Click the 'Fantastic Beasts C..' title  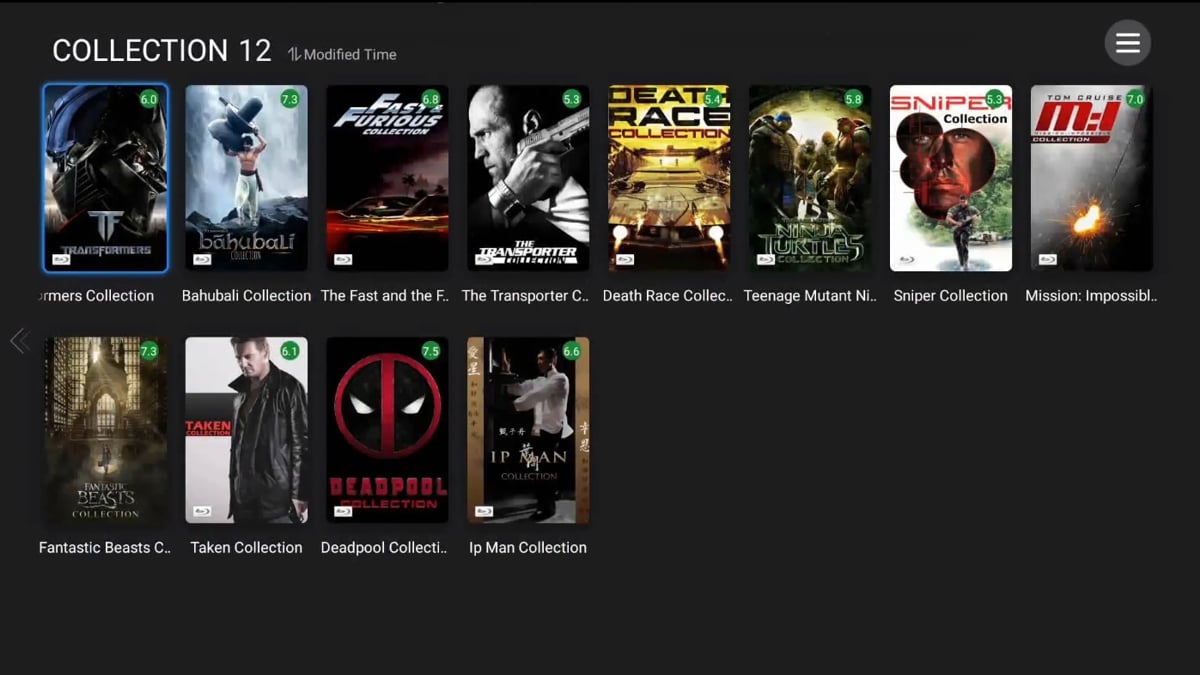(x=105, y=547)
